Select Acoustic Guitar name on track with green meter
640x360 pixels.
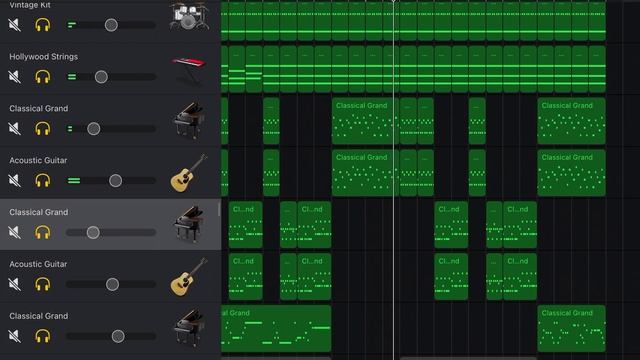coord(38,160)
